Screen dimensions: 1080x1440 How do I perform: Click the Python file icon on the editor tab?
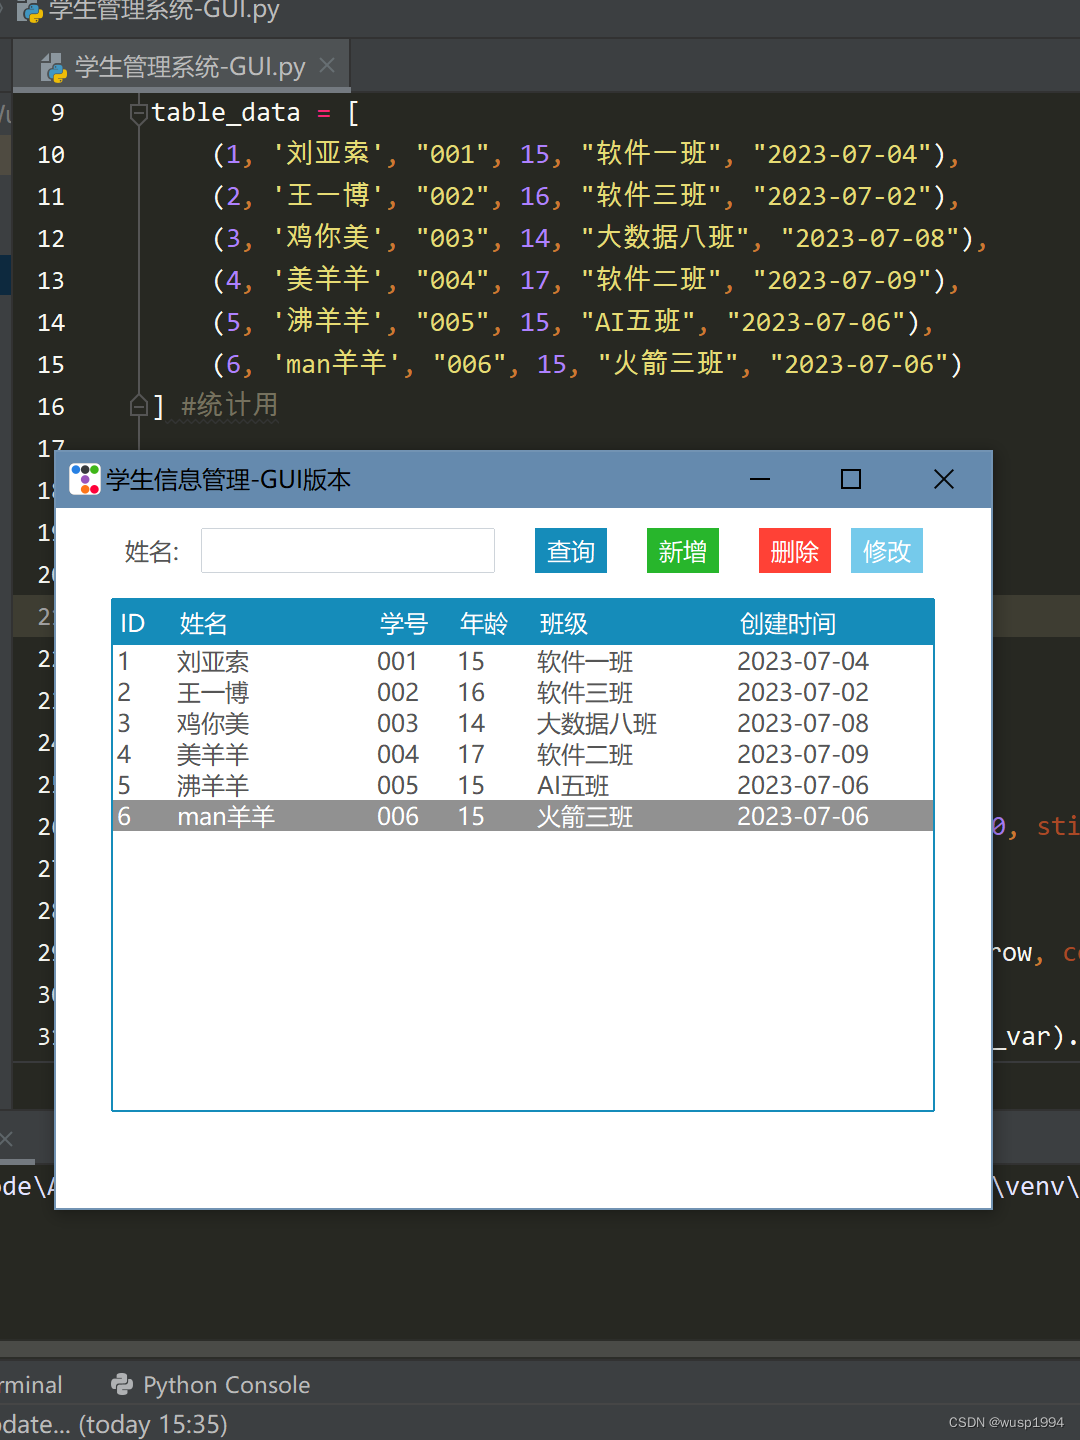pyautogui.click(x=51, y=66)
